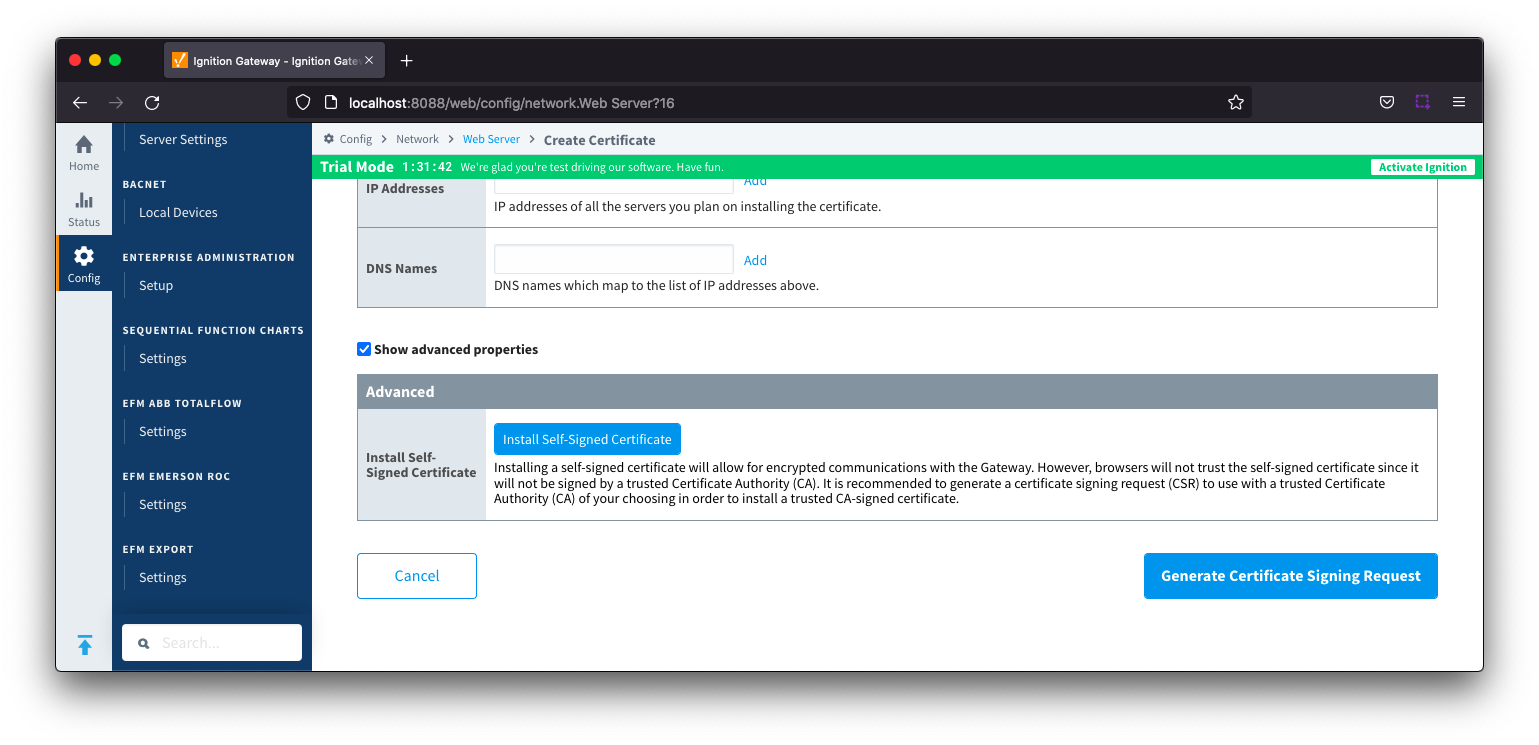Click the Install Self-Signed Certificate row label
Screen dimensions: 1539x745
coord(421,465)
